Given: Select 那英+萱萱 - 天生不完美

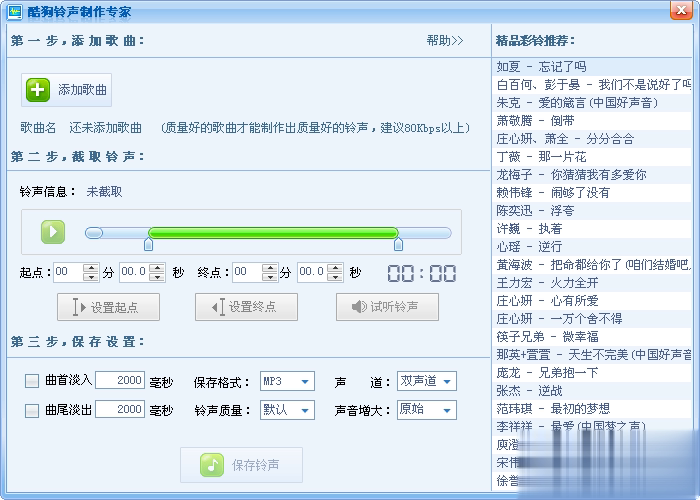Looking at the screenshot, I should click(x=592, y=355).
